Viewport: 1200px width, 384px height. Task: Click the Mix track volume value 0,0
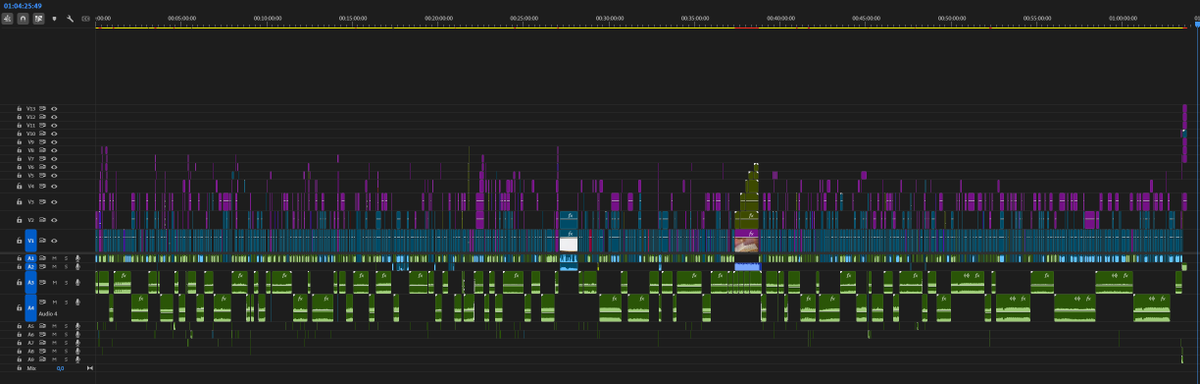point(60,368)
